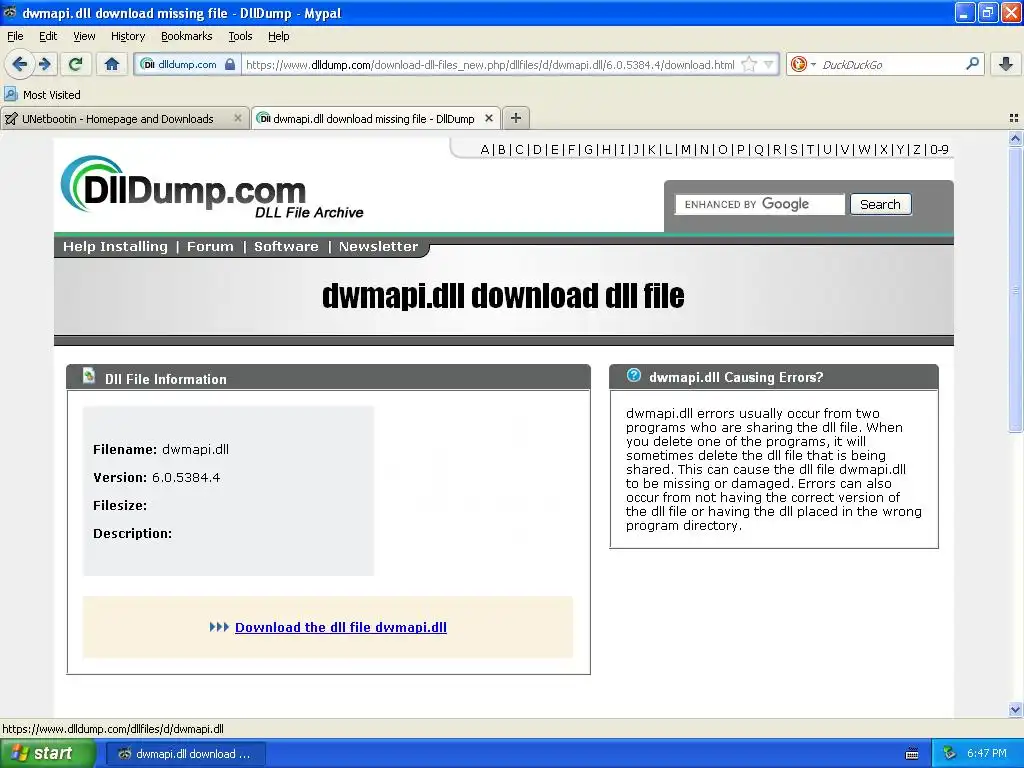
Task: Click the vertical scrollbar thumb
Action: [1015, 289]
